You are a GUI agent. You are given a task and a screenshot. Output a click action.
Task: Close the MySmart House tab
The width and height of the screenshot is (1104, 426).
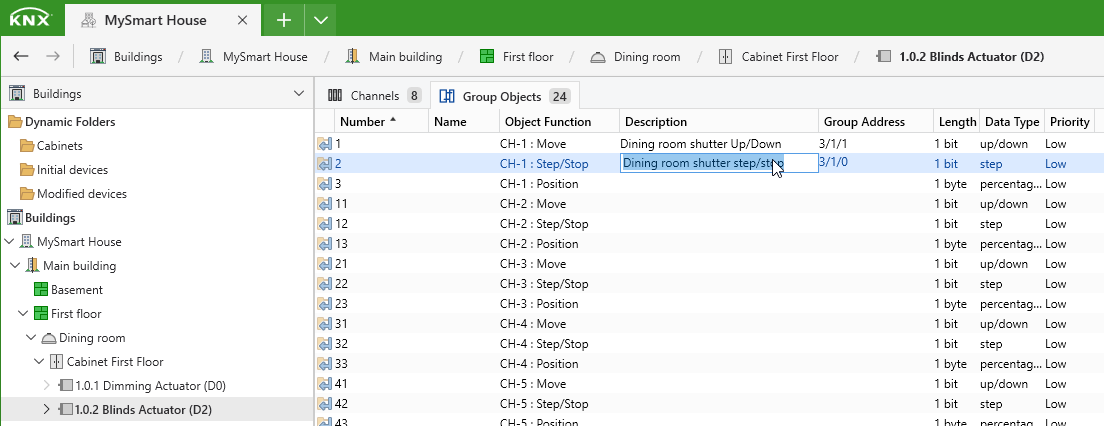click(242, 20)
